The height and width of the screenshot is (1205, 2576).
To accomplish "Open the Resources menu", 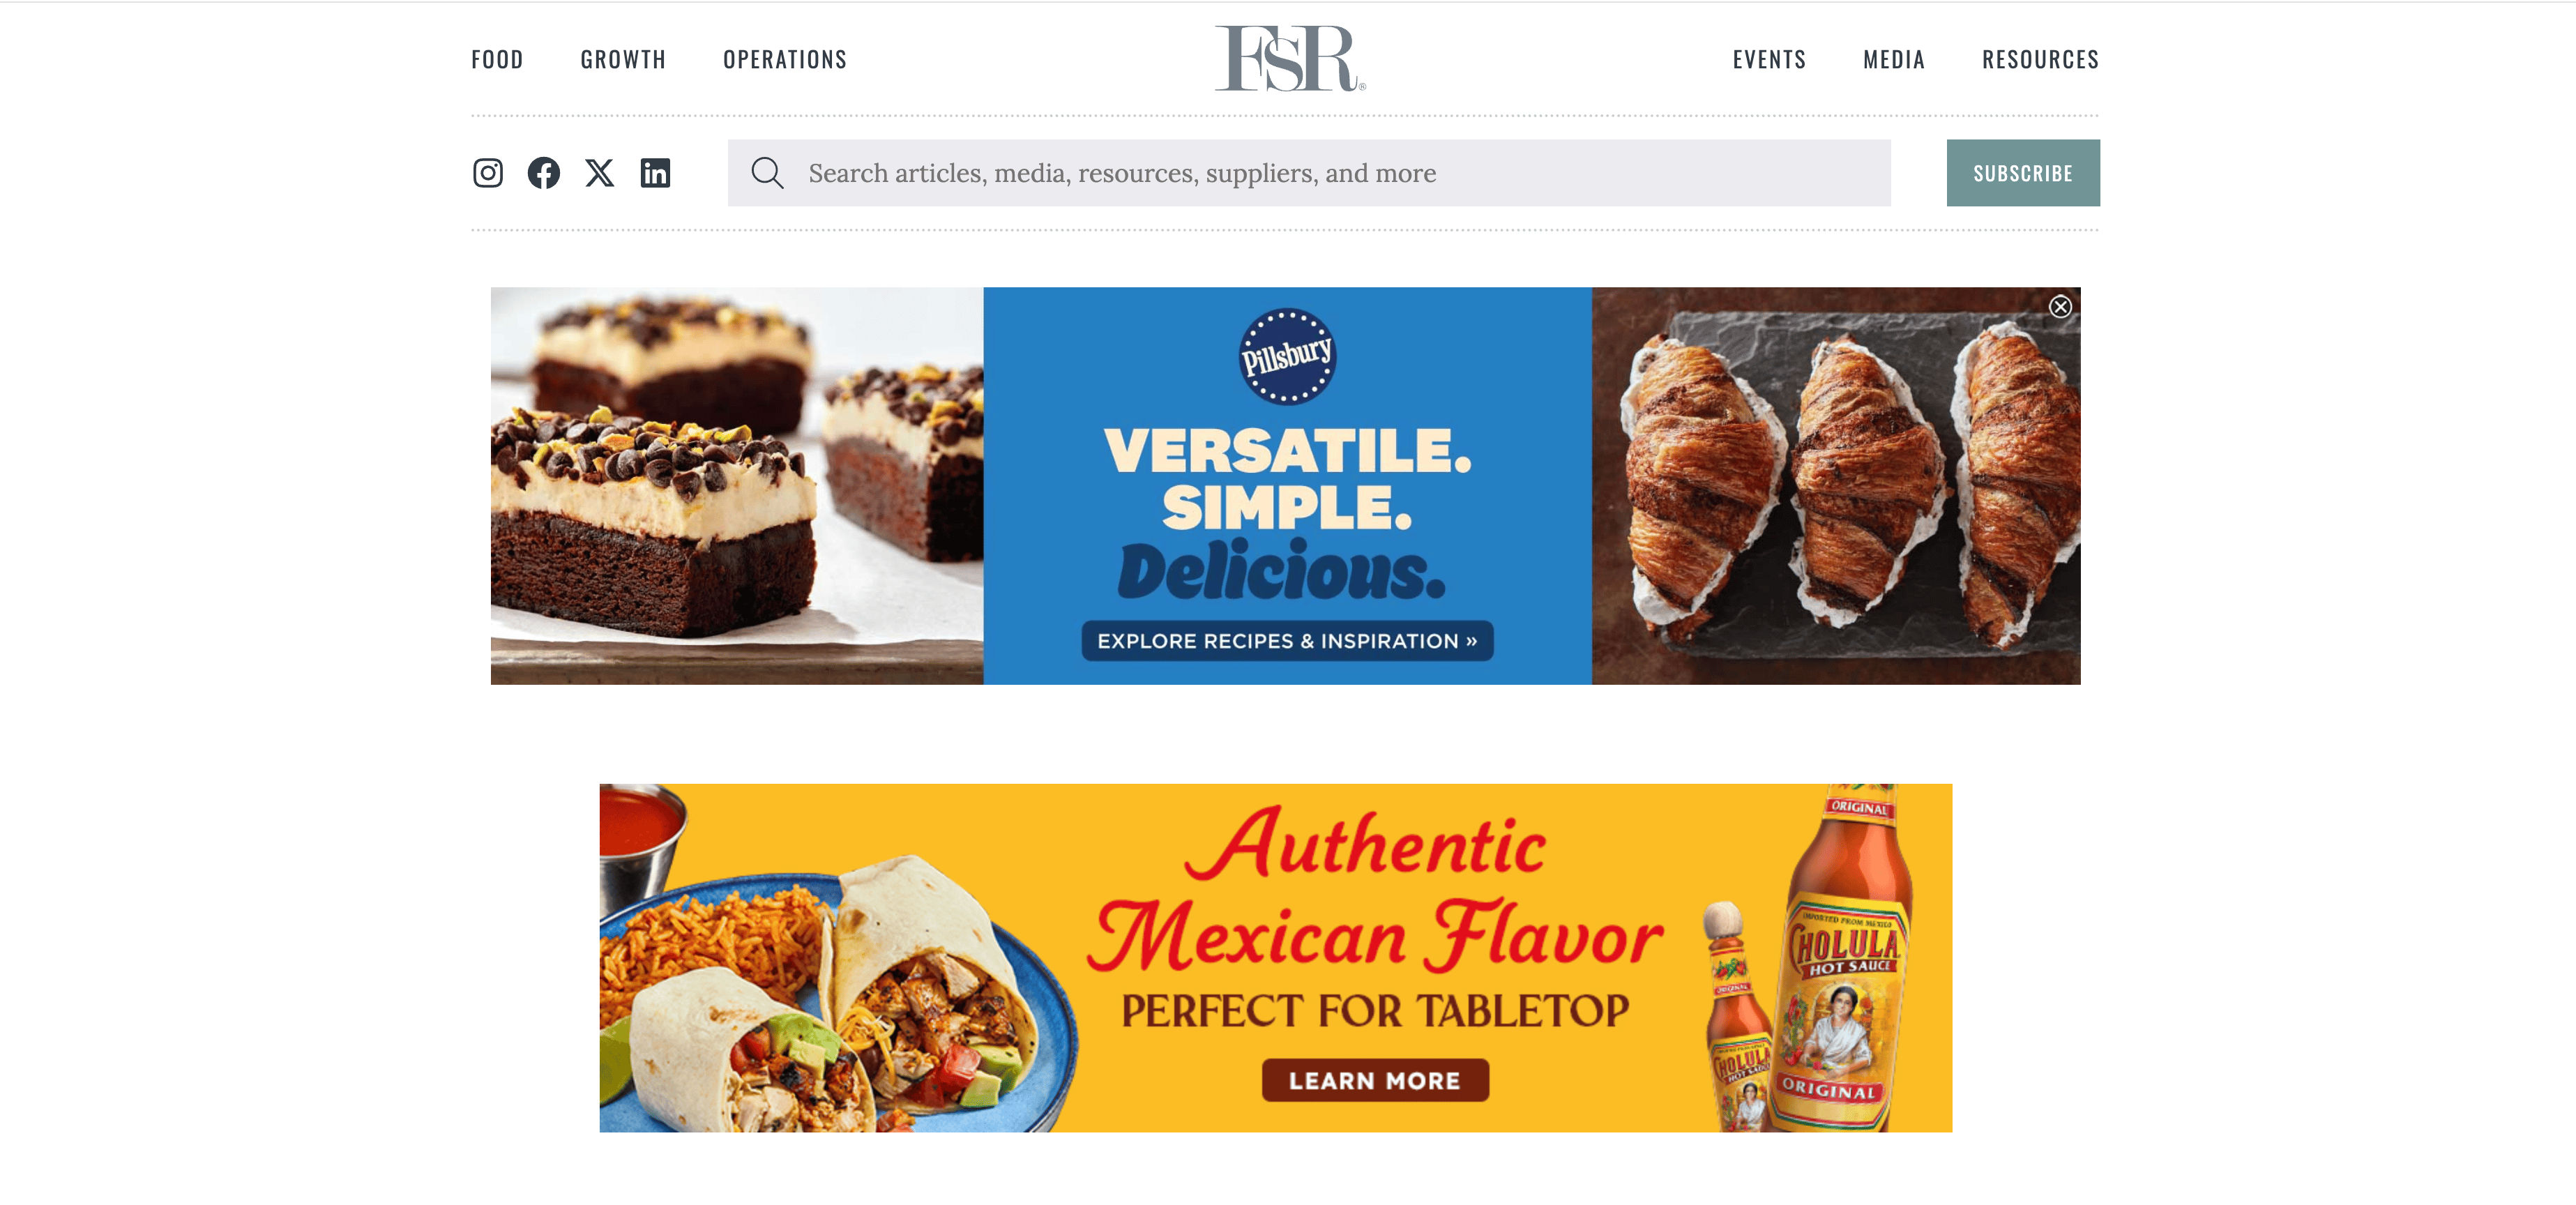I will pyautogui.click(x=2040, y=60).
